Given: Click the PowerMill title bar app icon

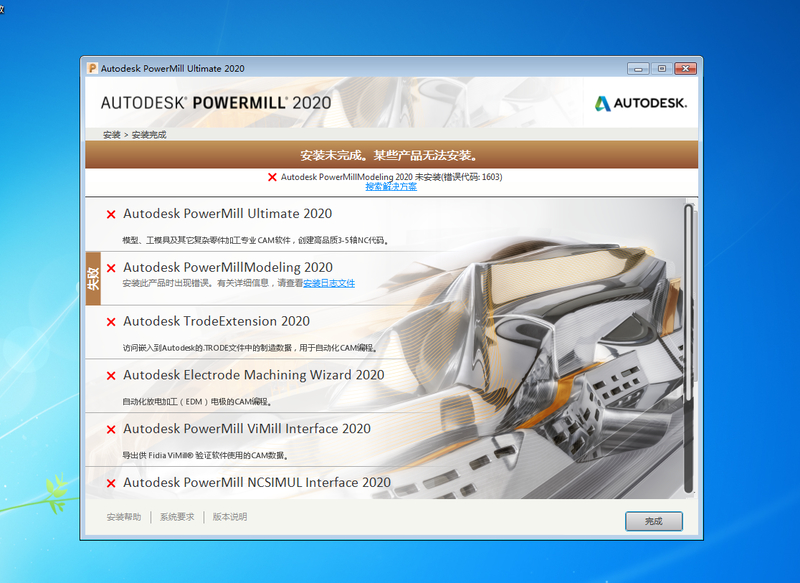Looking at the screenshot, I should [92, 69].
